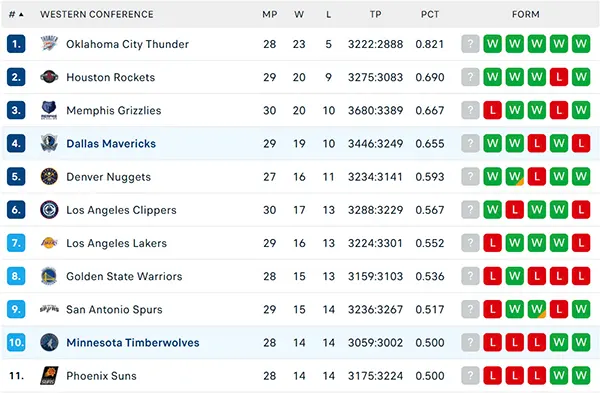Screen dimensions: 600x393
Task: Sort table by W column header
Action: point(299,15)
